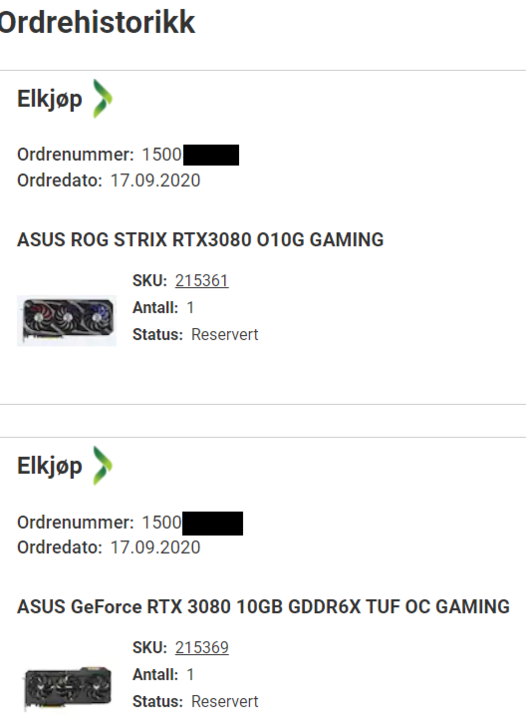Click the TUF OC graphics card thumbnail
This screenshot has height=720, width=527.
coord(67,688)
